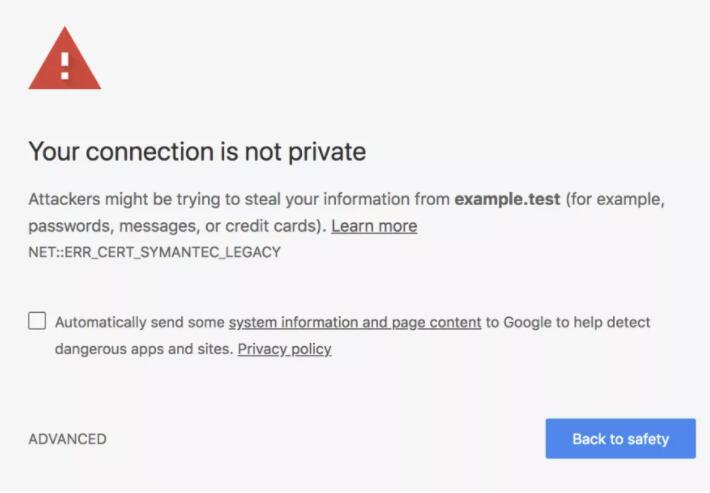Click the "Attackers might be trying" text

coord(120,199)
